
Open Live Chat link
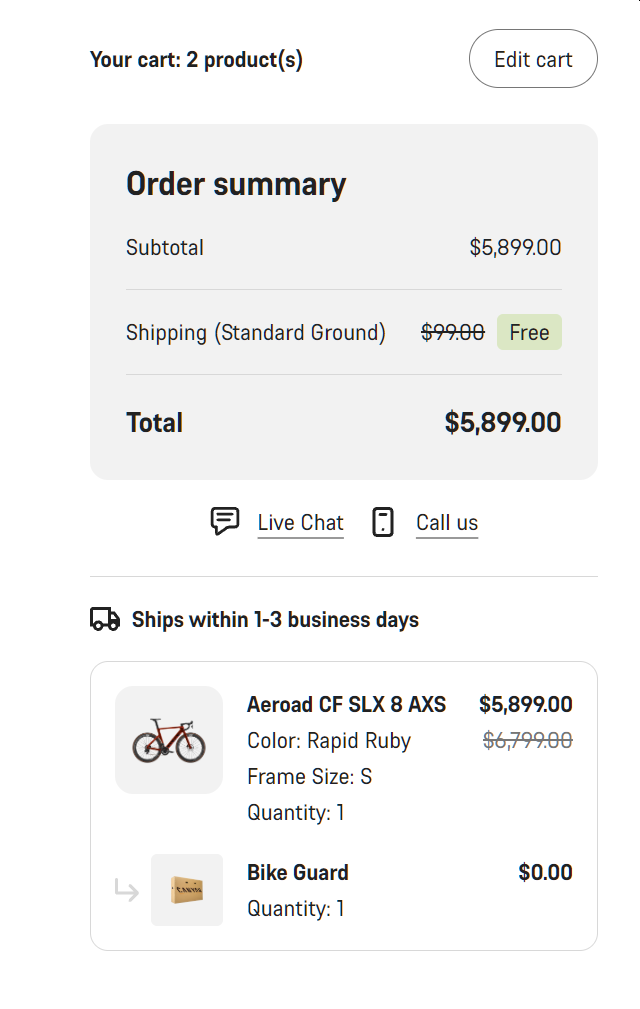click(300, 522)
